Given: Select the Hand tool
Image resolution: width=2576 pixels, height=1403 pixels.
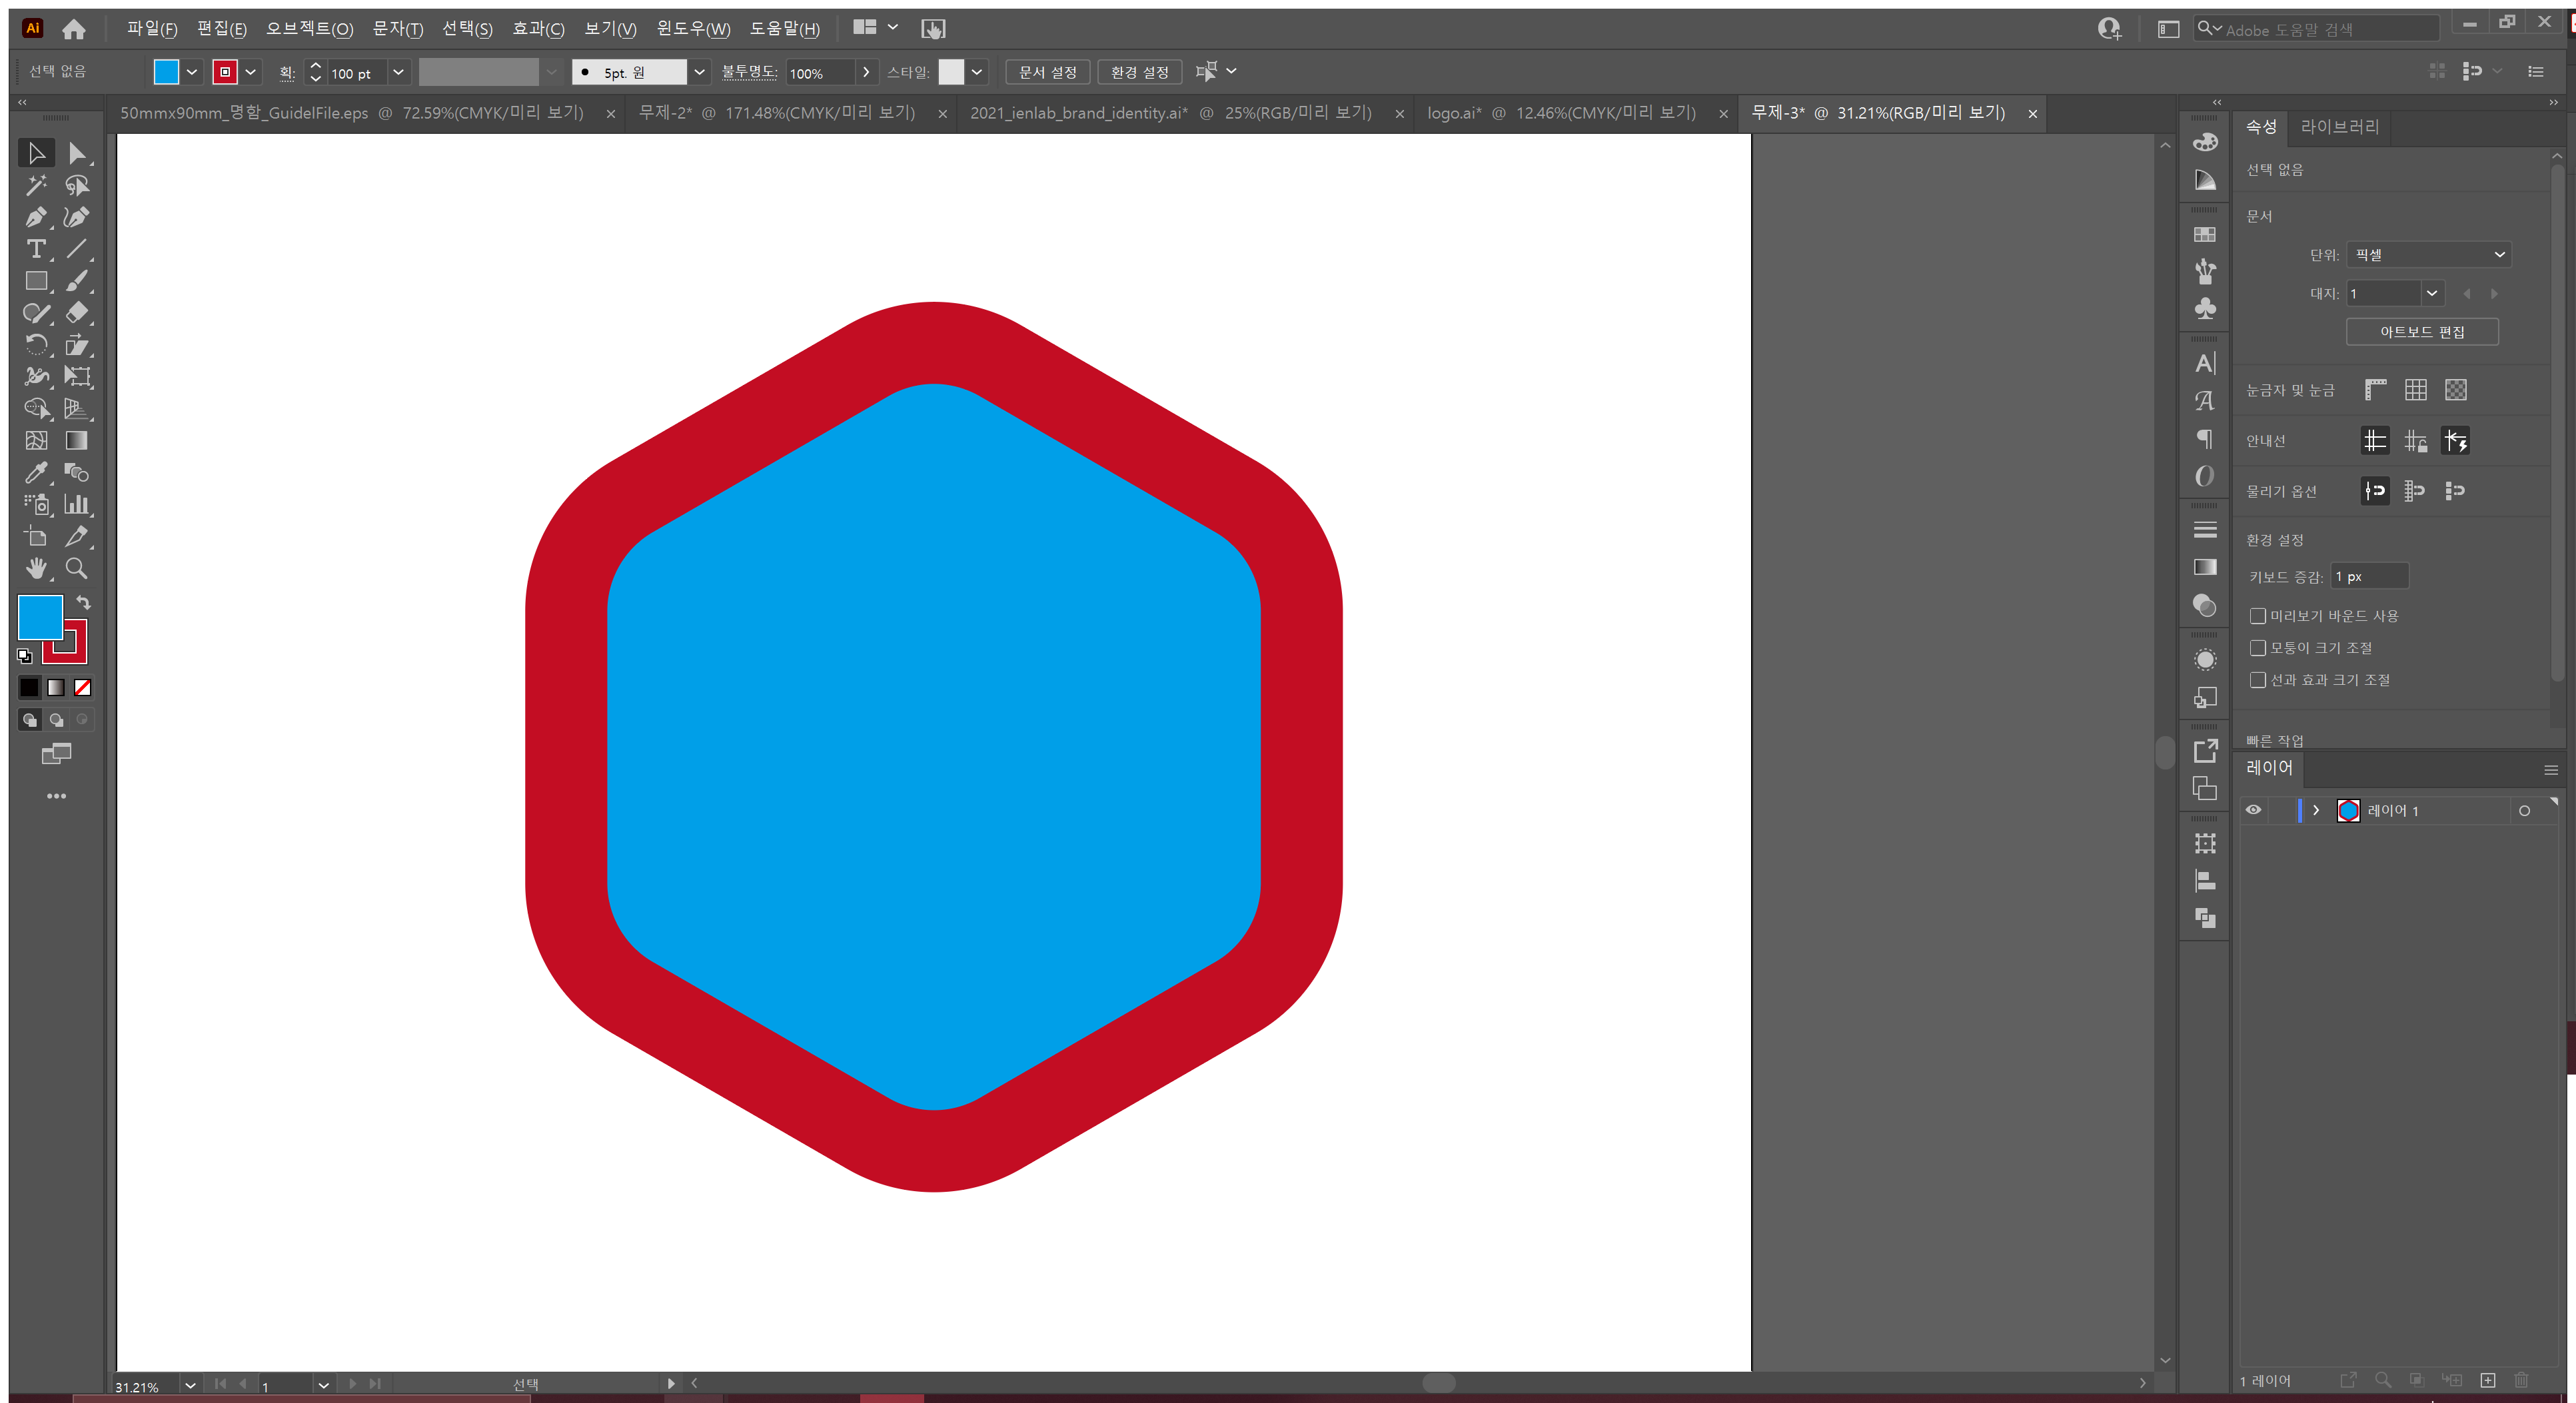Looking at the screenshot, I should 36,569.
